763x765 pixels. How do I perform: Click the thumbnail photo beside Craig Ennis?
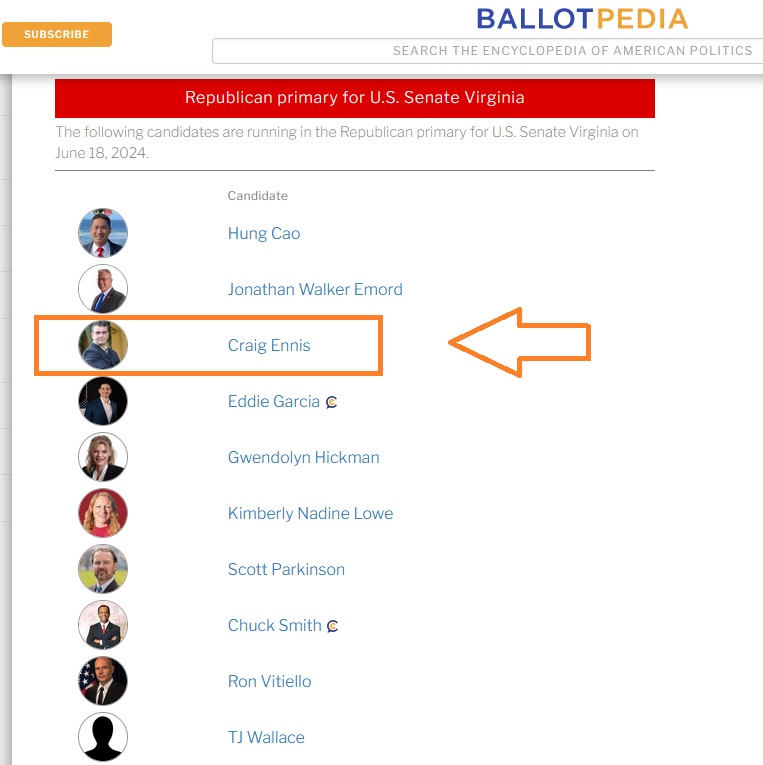tap(103, 345)
